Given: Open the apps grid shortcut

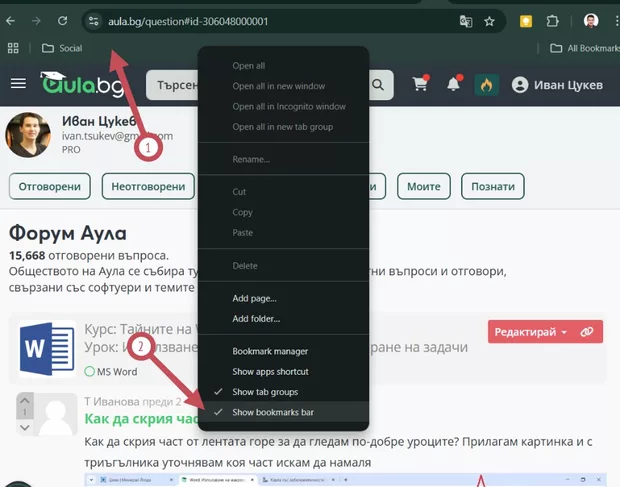Looking at the screenshot, I should pos(13,48).
